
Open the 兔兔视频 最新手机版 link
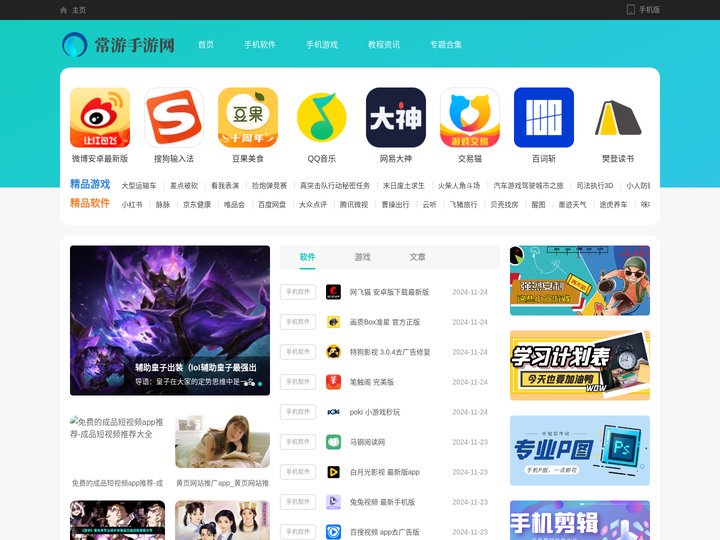coord(382,502)
